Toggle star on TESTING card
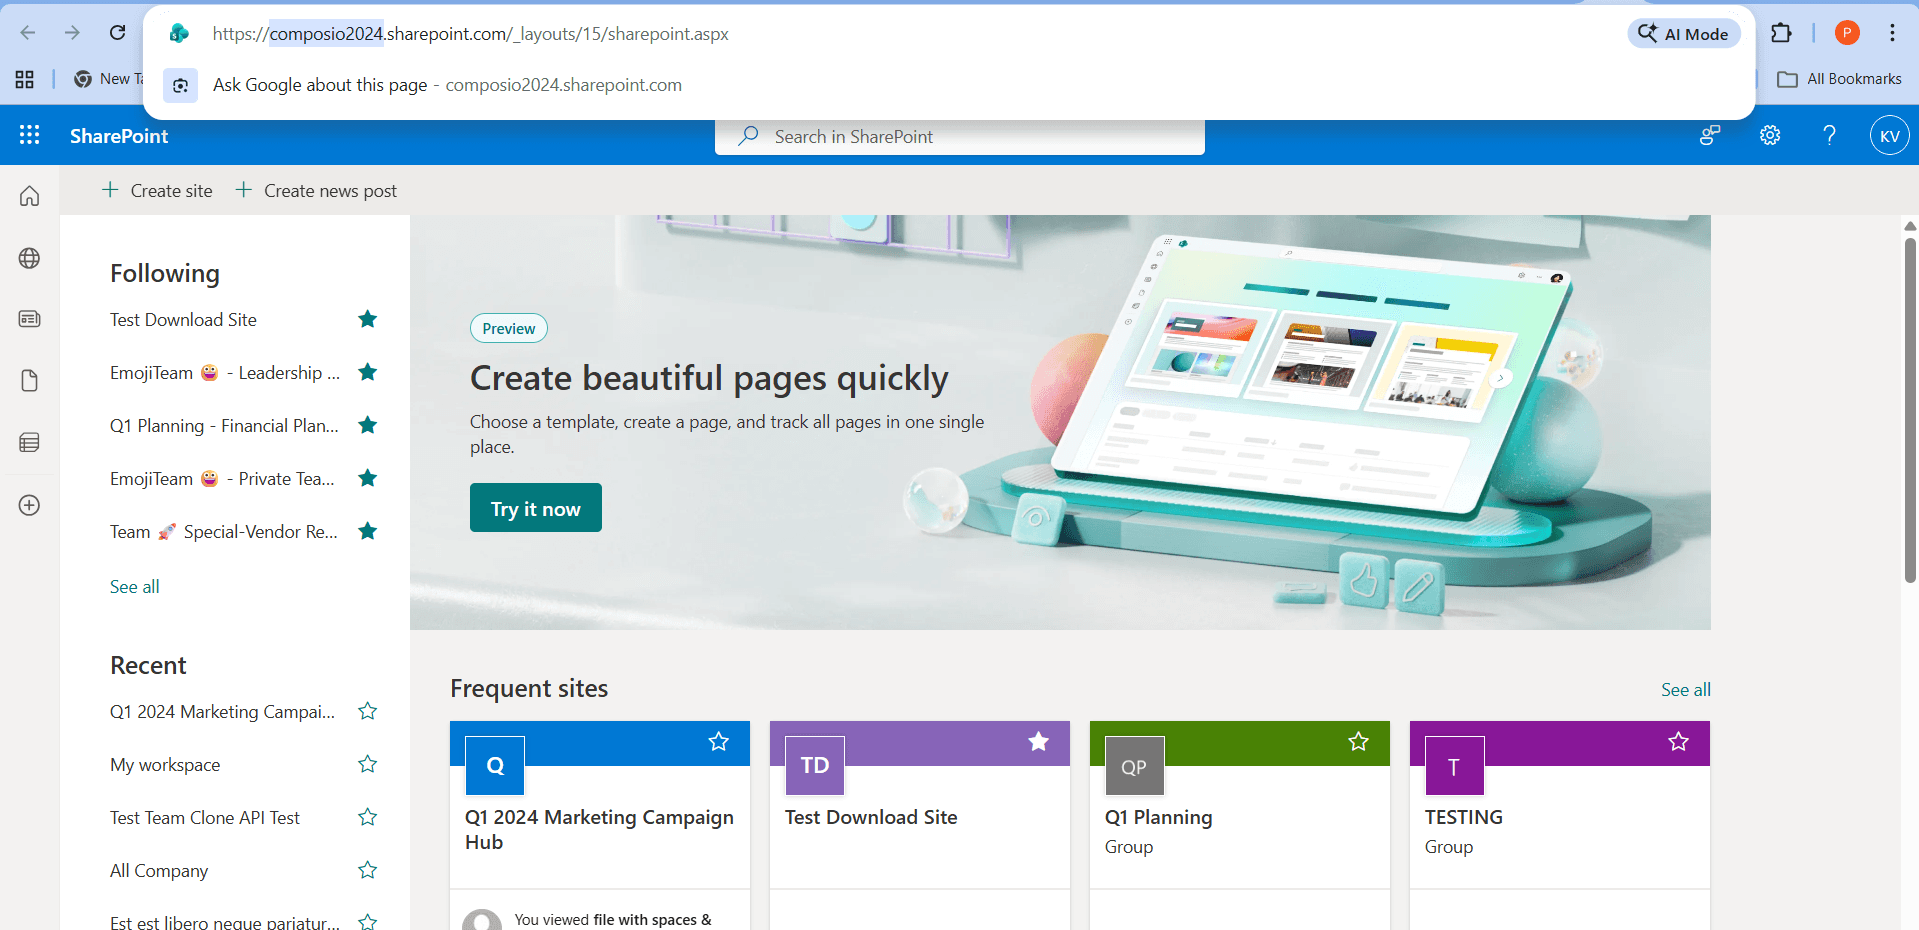This screenshot has width=1919, height=930. tap(1678, 741)
